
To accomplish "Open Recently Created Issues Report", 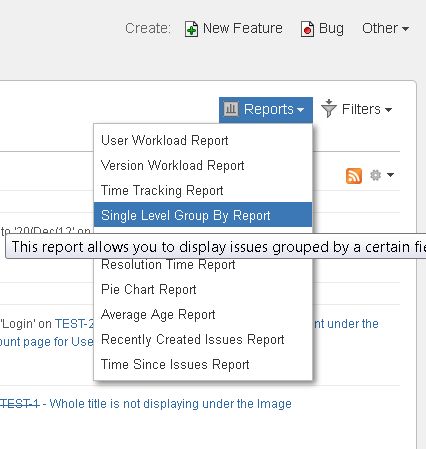I will (x=203, y=339).
